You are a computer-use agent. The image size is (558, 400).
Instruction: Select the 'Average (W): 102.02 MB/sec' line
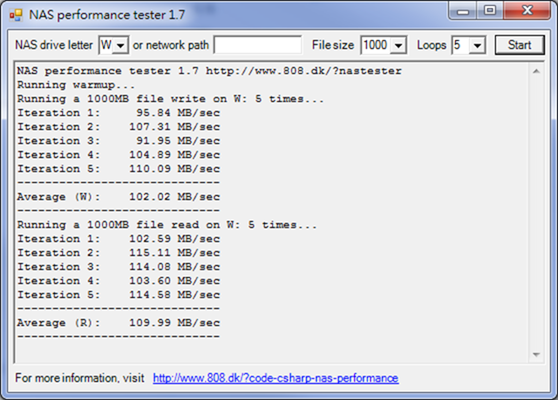coord(119,197)
